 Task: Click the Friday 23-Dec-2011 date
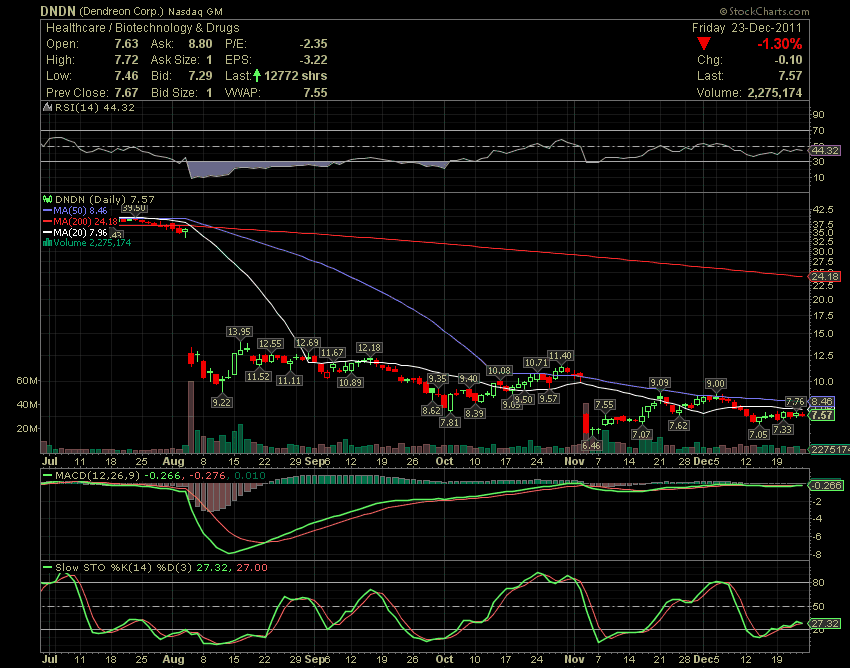(x=747, y=28)
